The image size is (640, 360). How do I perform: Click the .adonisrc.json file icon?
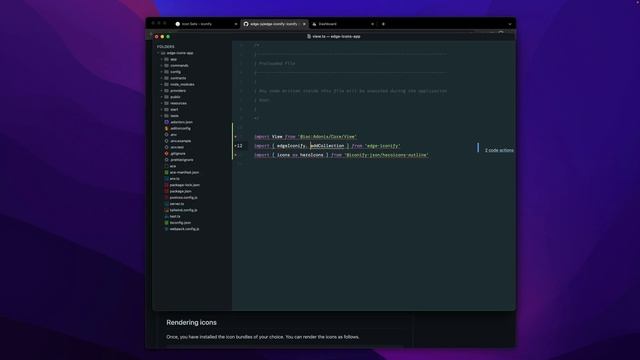click(167, 122)
